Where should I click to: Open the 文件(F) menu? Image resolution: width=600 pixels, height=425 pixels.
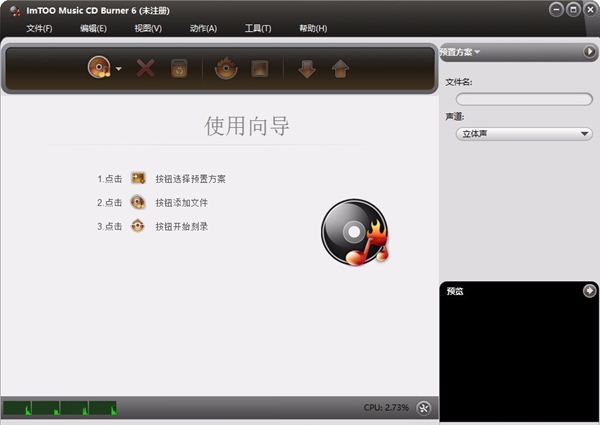coord(39,28)
